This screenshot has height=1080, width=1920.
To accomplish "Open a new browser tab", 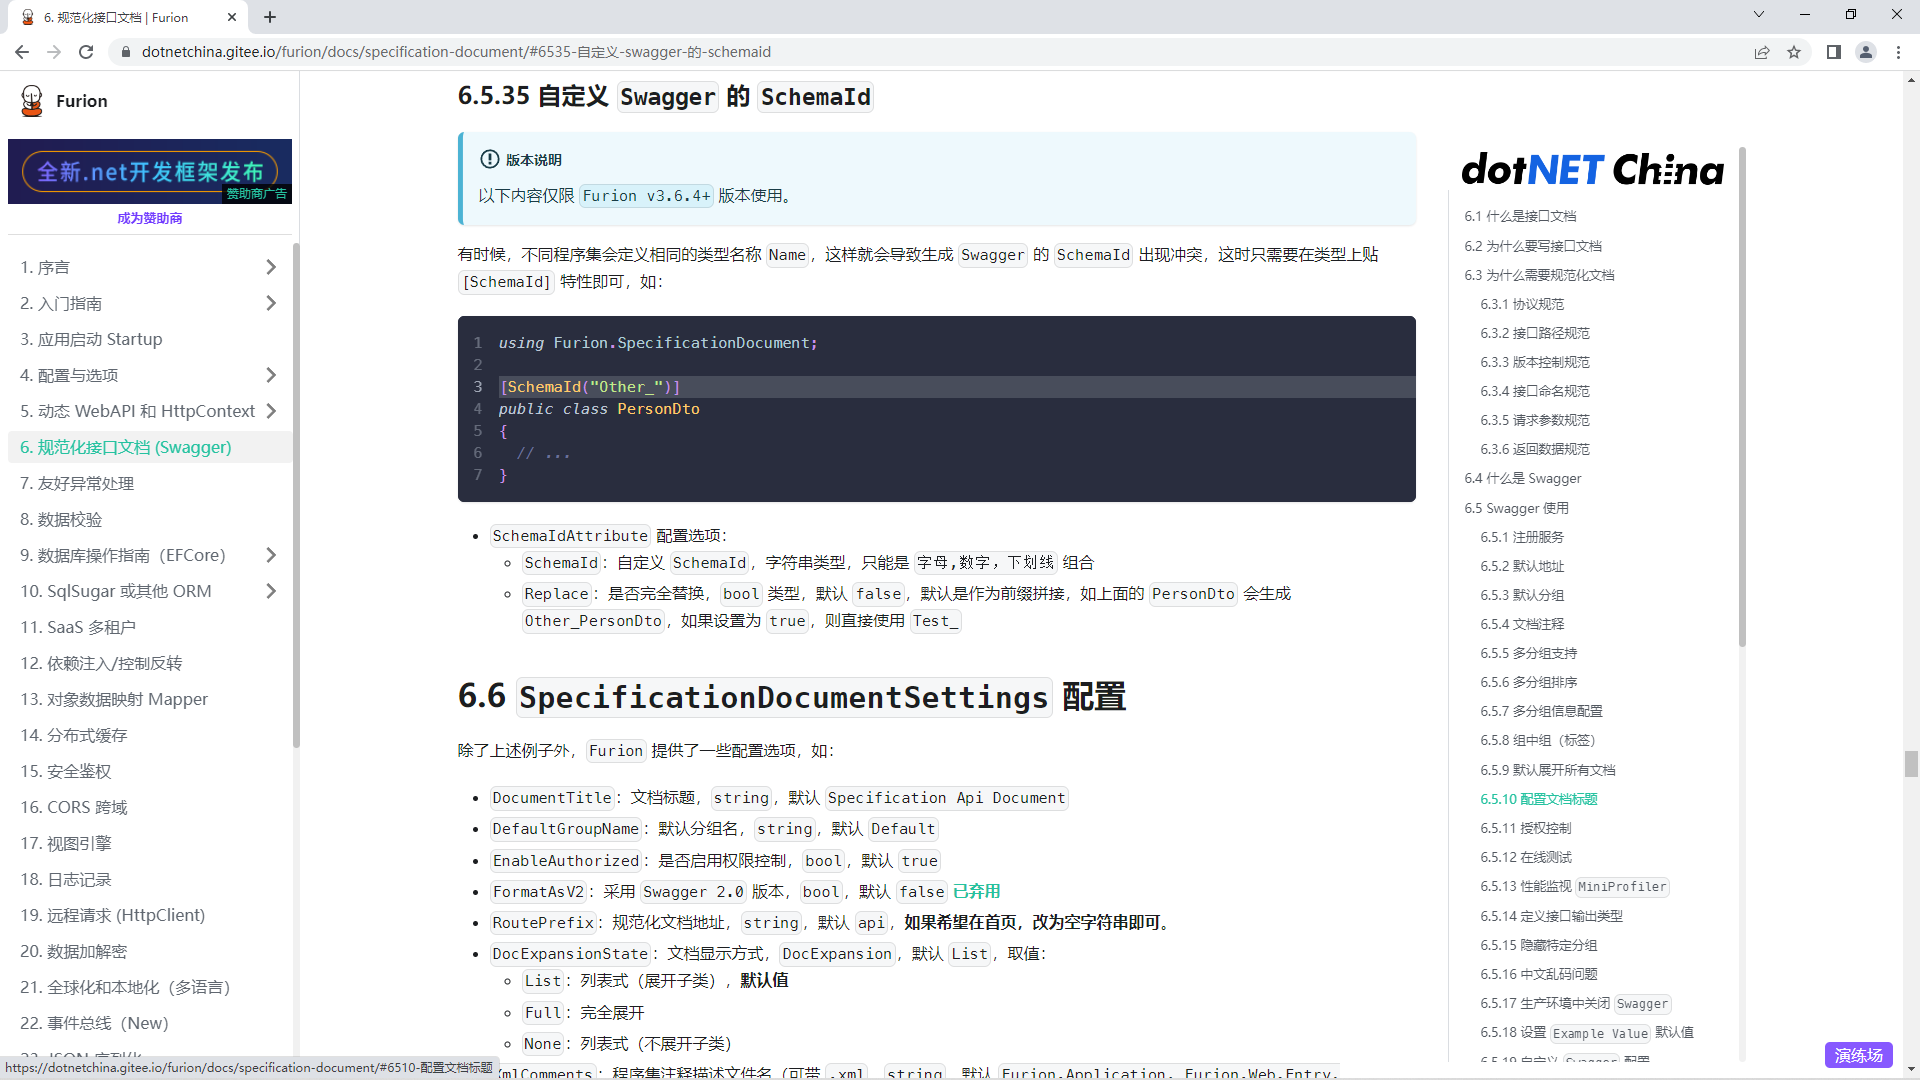I will (270, 17).
